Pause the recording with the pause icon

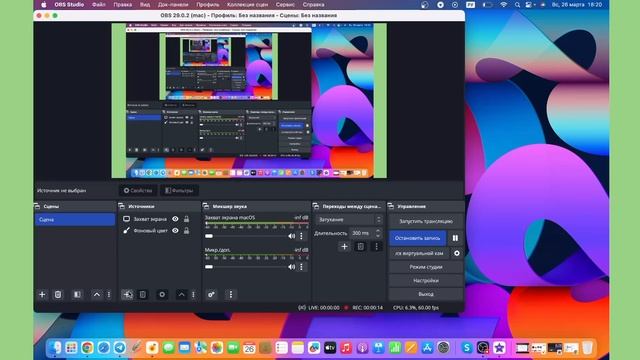(x=455, y=238)
